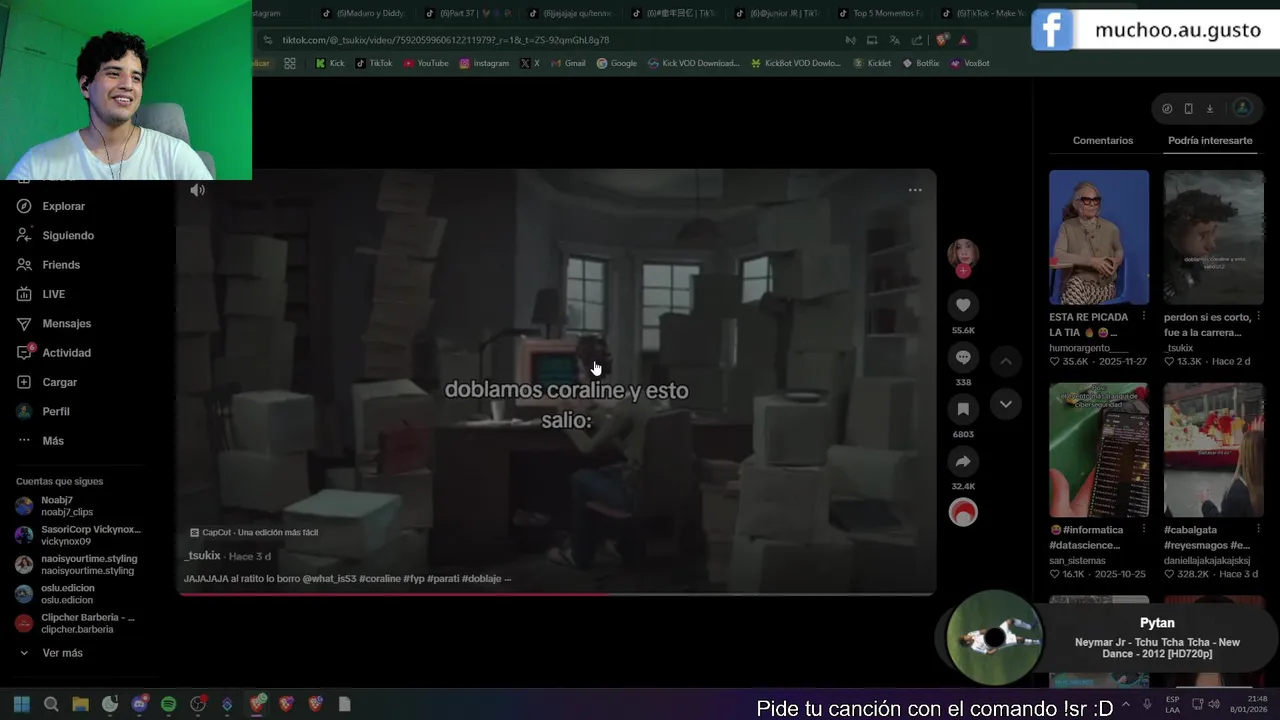The height and width of the screenshot is (720, 1280).
Task: Follow creator via red plus badge
Action: pyautogui.click(x=963, y=271)
